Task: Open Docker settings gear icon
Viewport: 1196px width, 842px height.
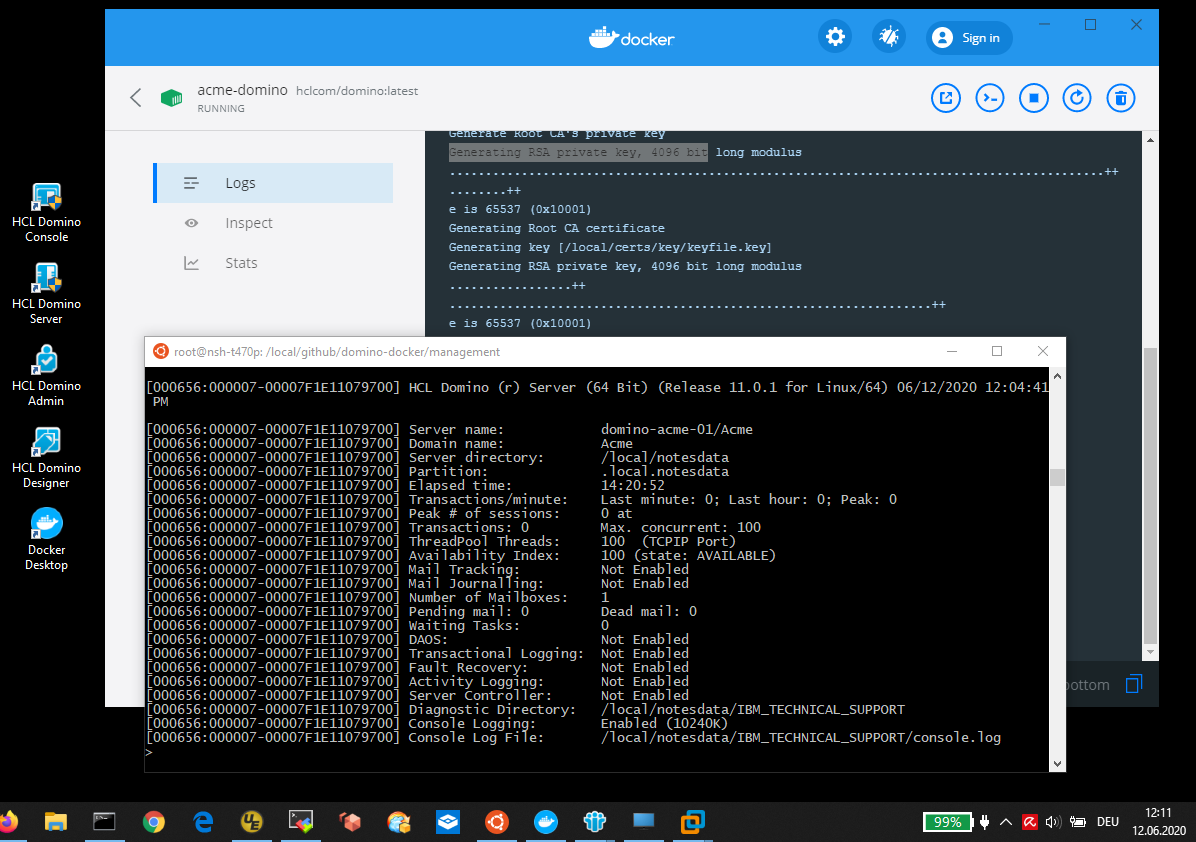Action: [x=835, y=38]
